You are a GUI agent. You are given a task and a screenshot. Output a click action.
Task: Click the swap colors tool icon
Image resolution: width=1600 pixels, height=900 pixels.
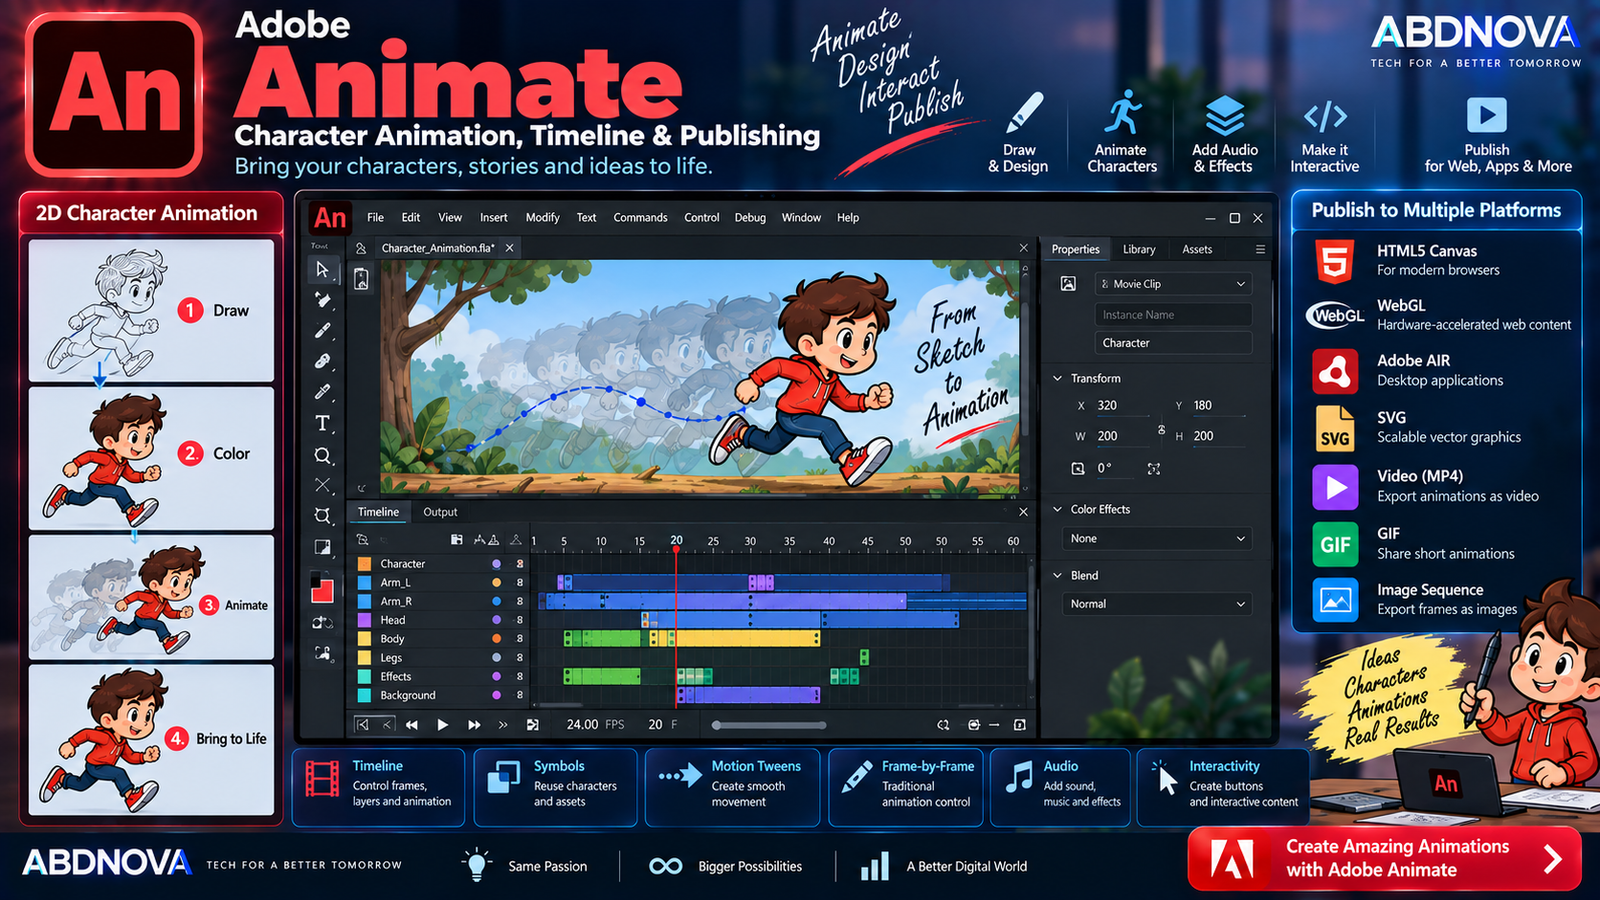click(322, 622)
